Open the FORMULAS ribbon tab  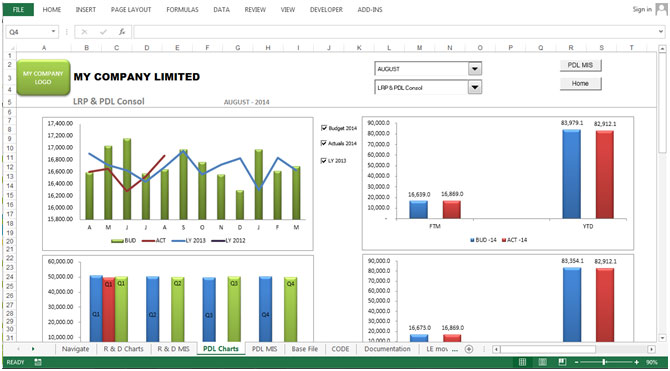[x=182, y=9]
